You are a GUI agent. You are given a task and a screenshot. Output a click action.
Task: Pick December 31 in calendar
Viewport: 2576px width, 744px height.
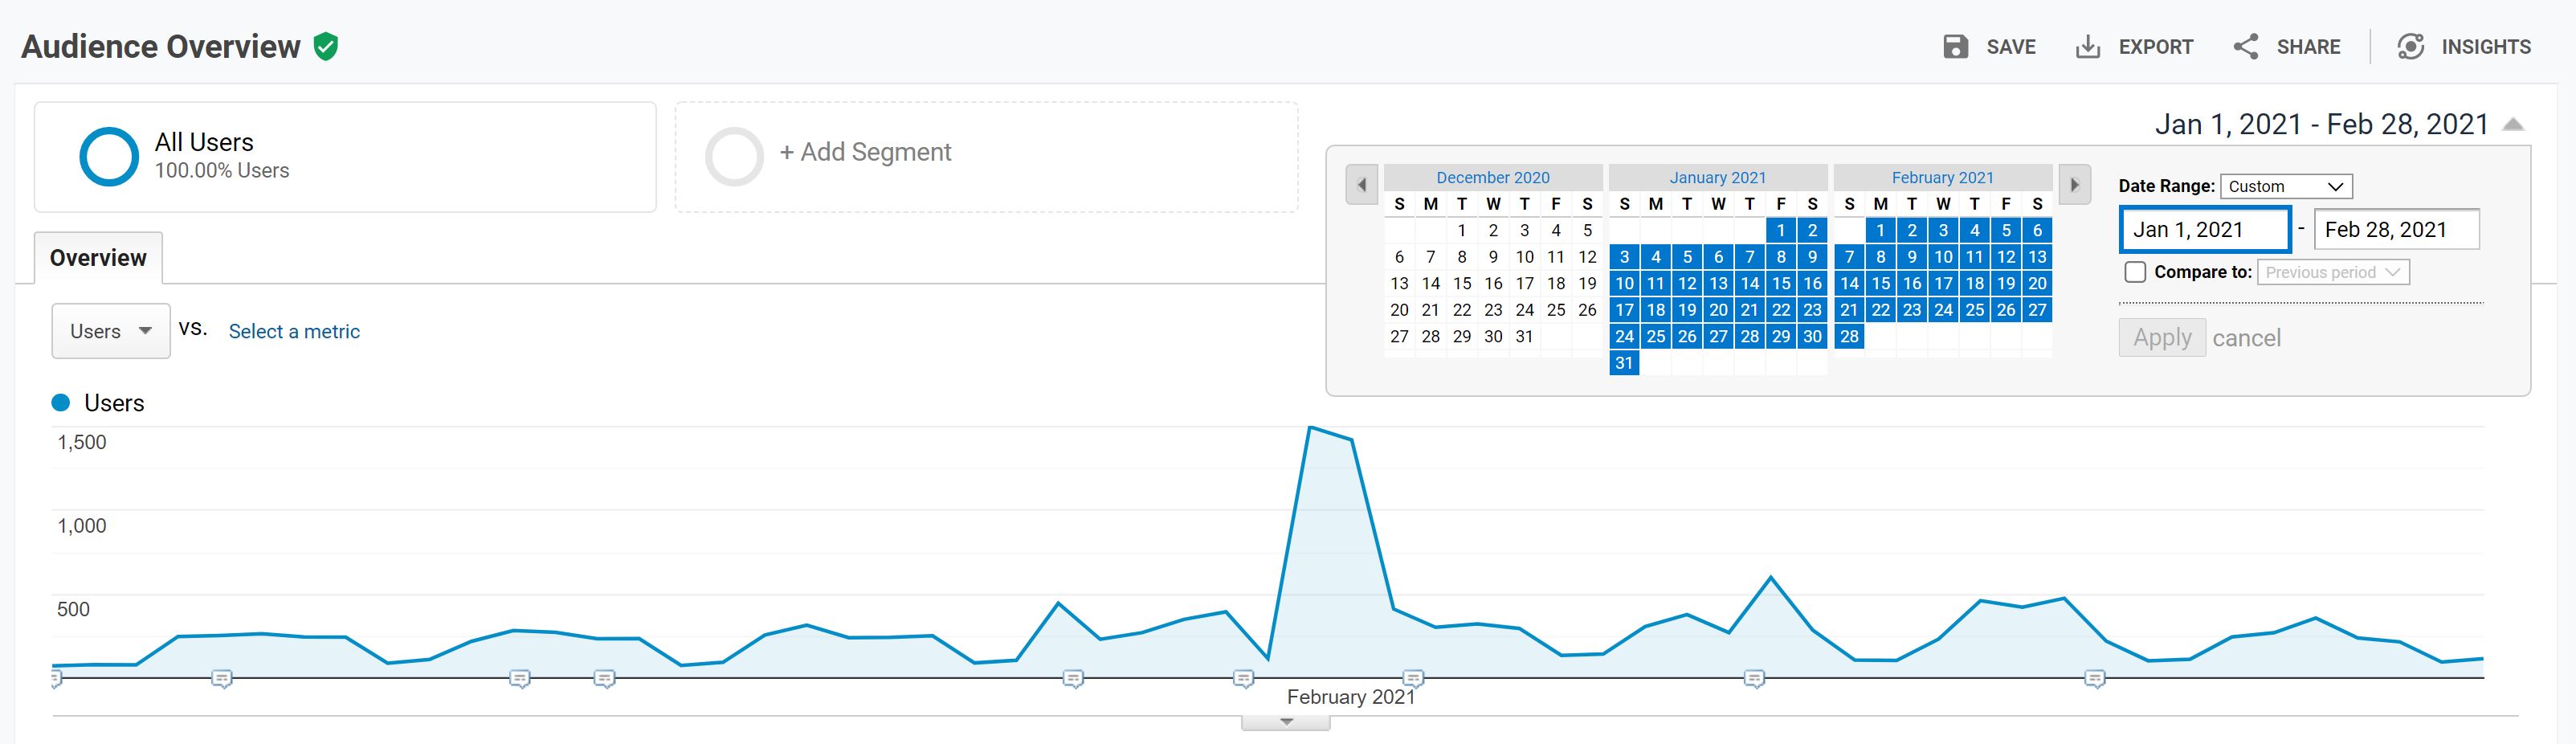tap(1524, 336)
